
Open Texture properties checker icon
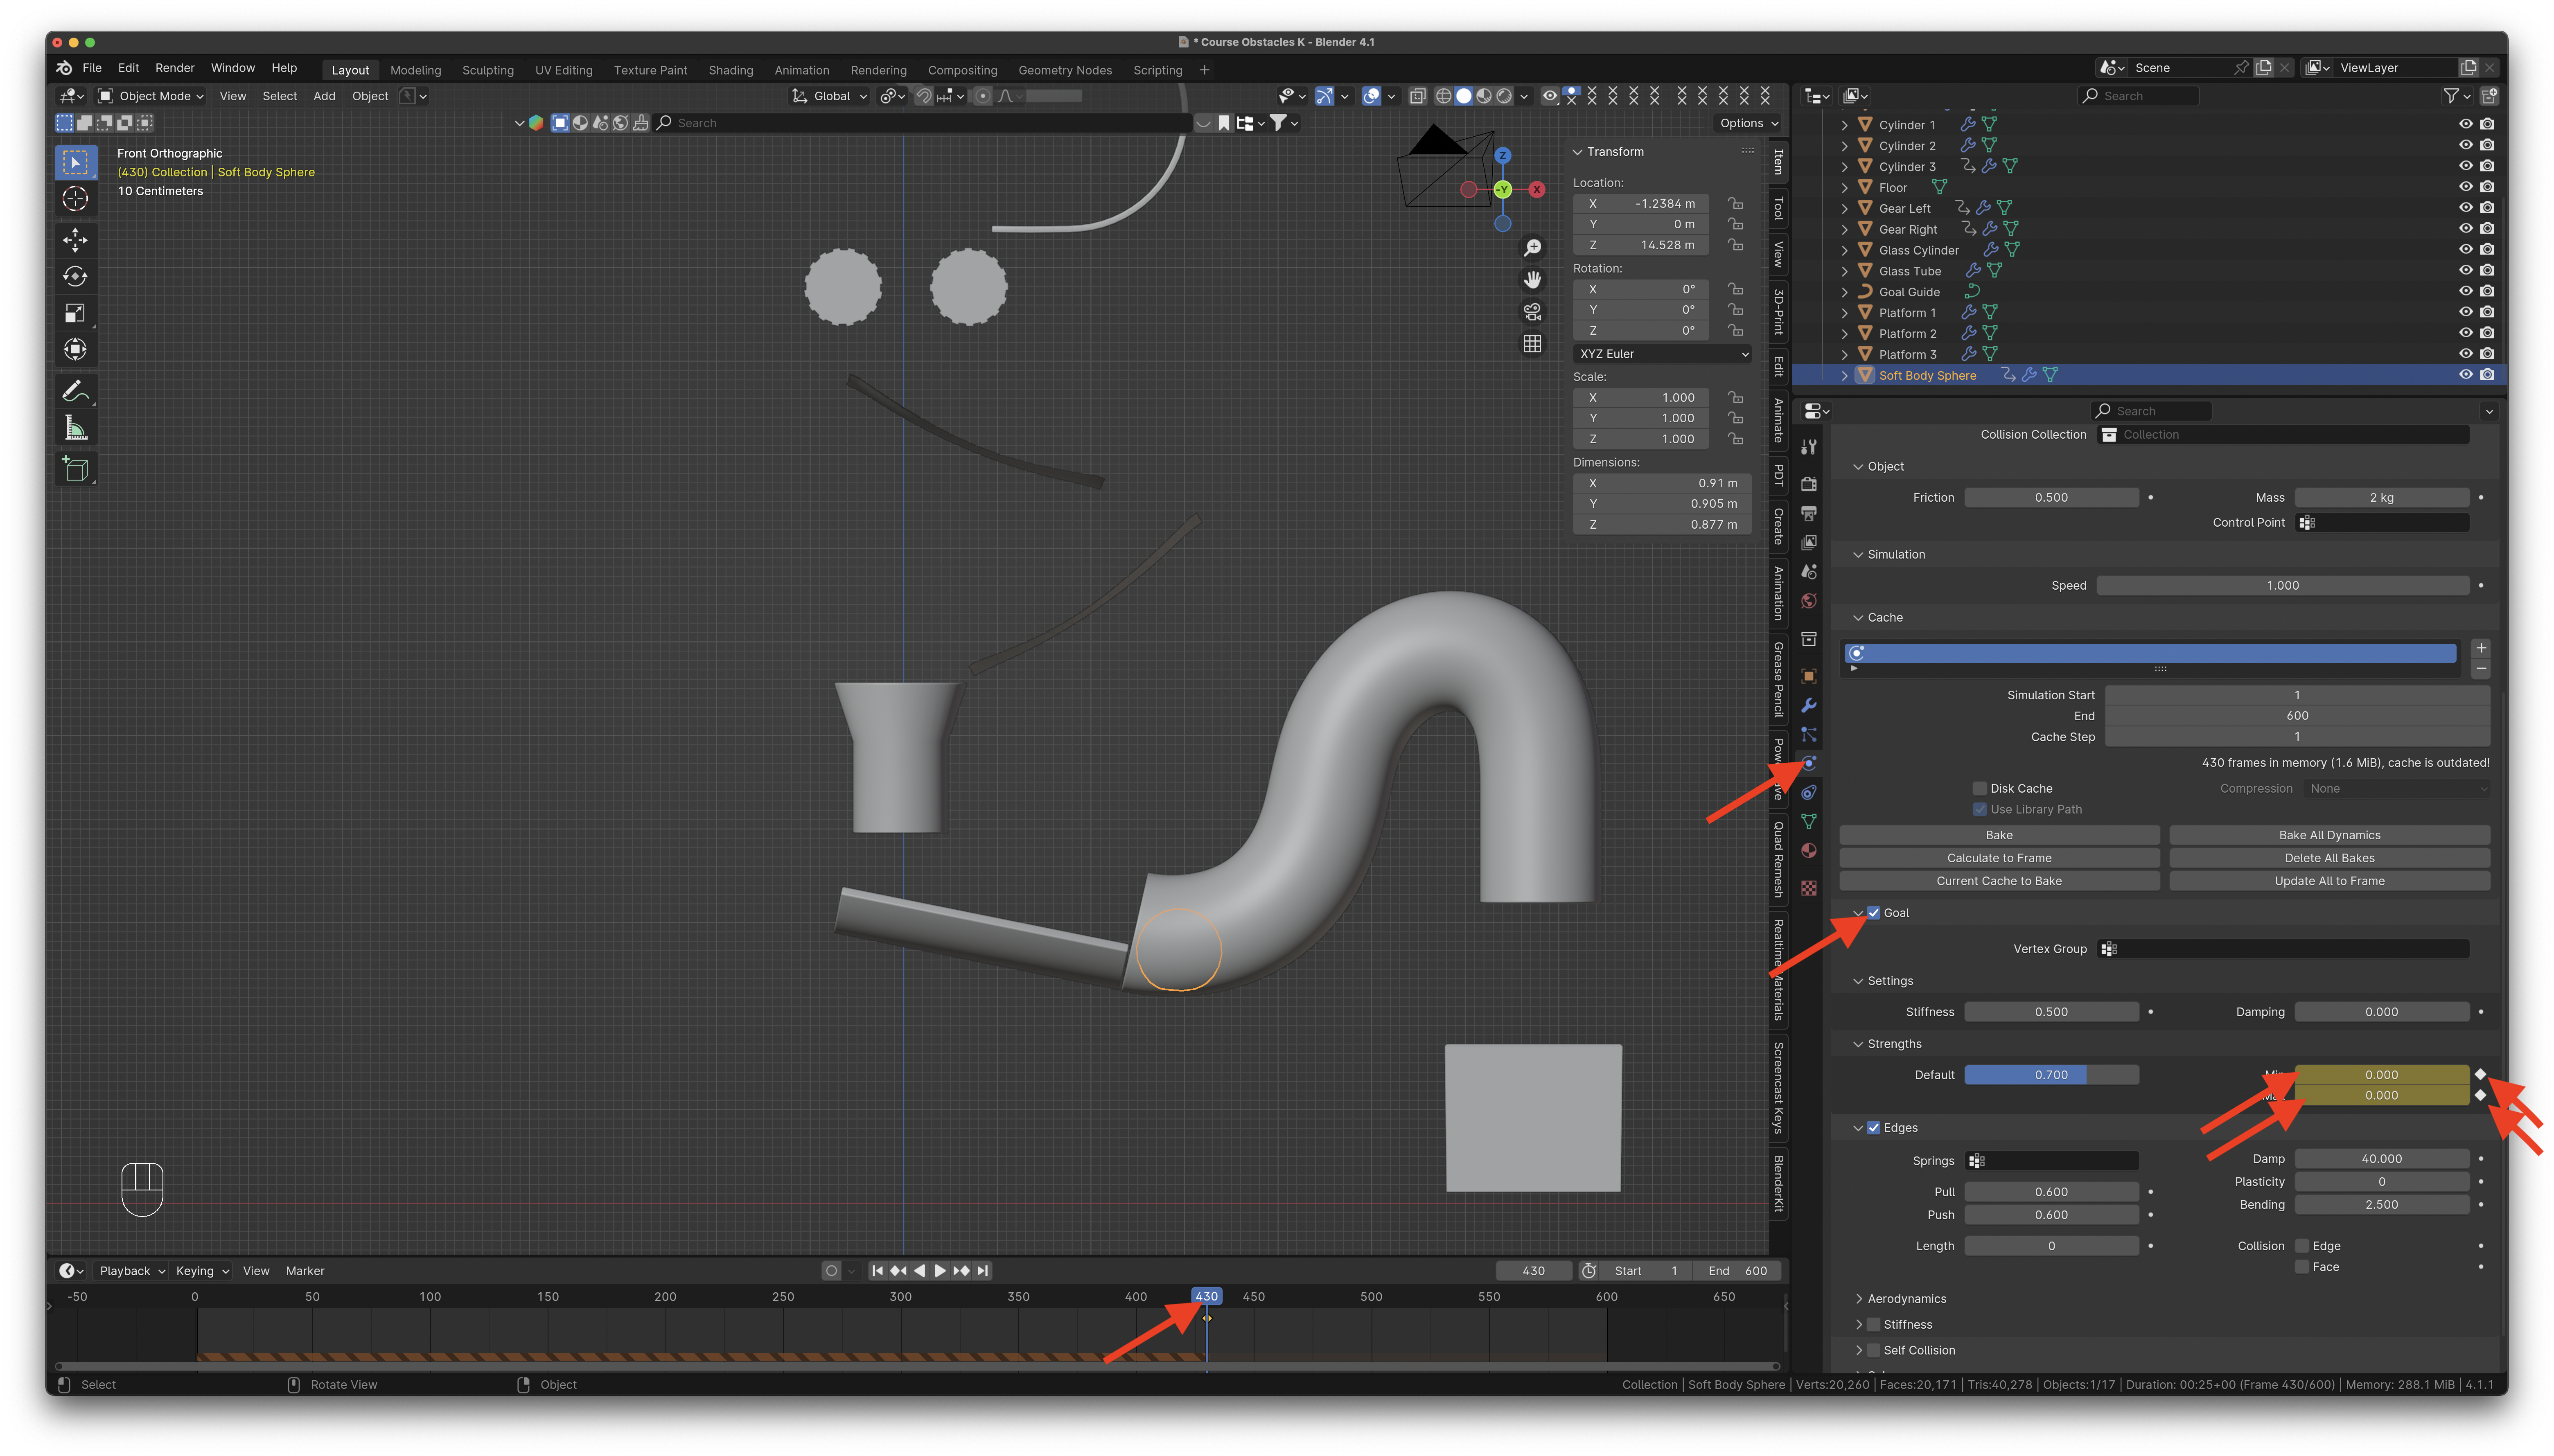pyautogui.click(x=1809, y=888)
